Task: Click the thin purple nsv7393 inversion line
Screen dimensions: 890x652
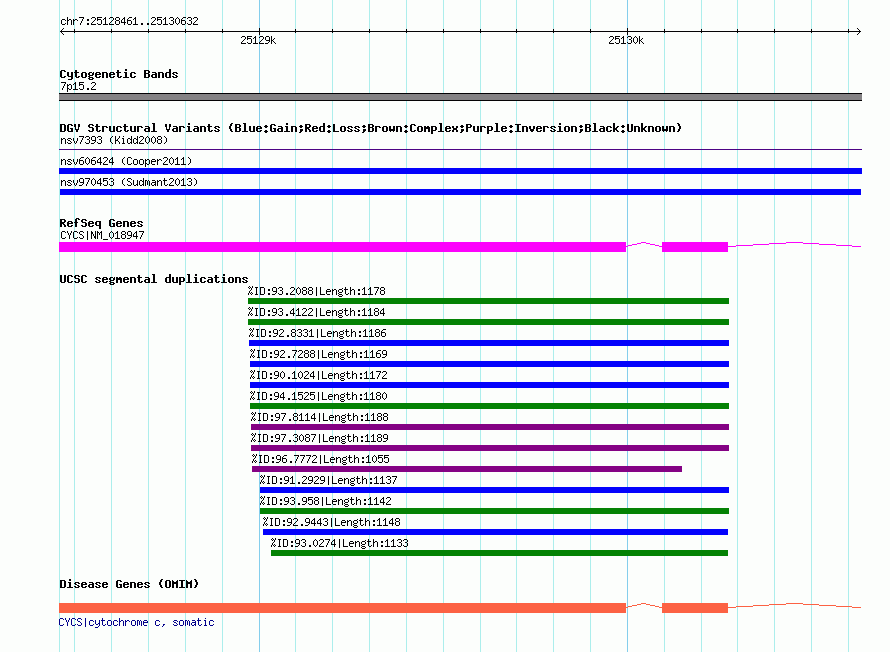Action: point(460,149)
